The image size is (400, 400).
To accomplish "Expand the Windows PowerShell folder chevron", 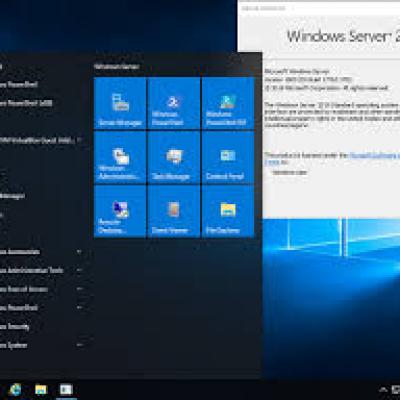I will pos(79,308).
